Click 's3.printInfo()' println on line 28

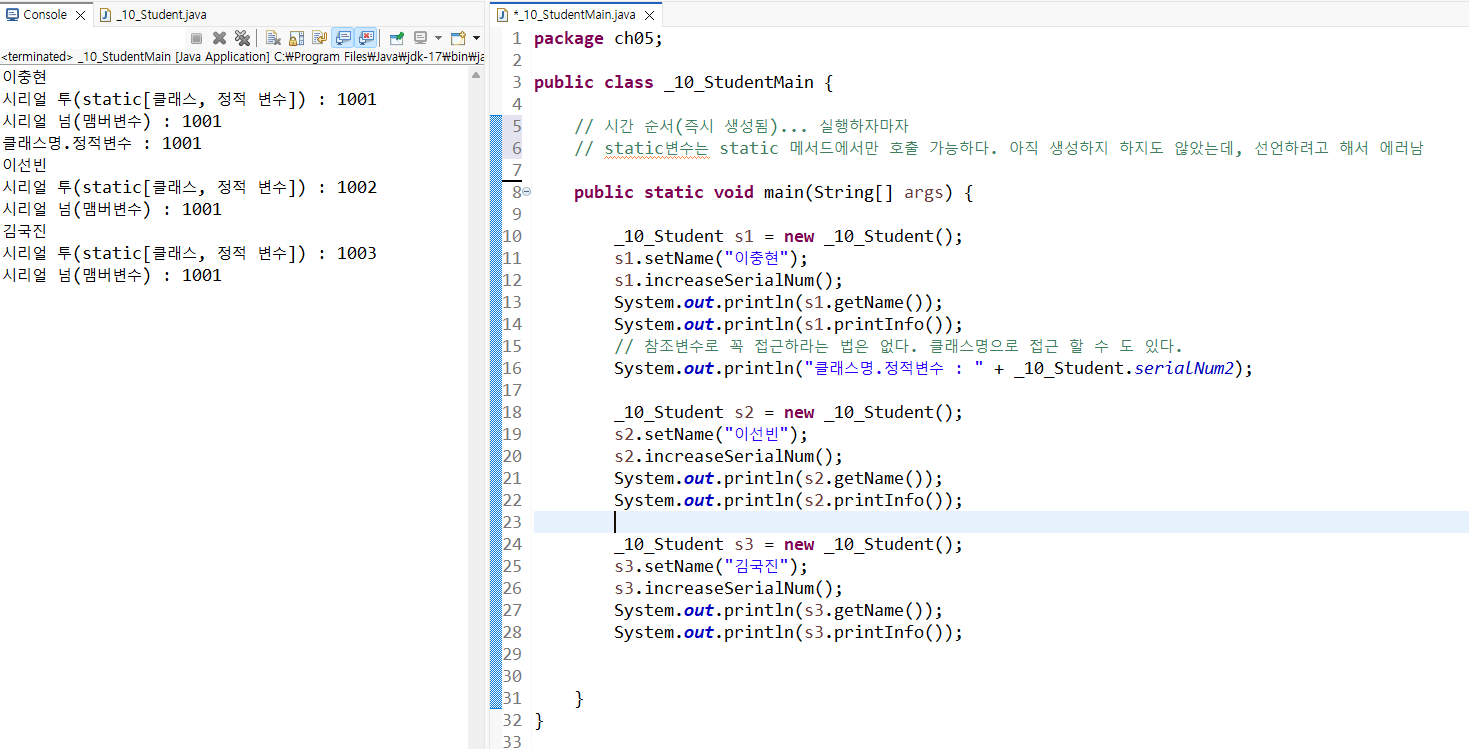pyautogui.click(x=789, y=632)
